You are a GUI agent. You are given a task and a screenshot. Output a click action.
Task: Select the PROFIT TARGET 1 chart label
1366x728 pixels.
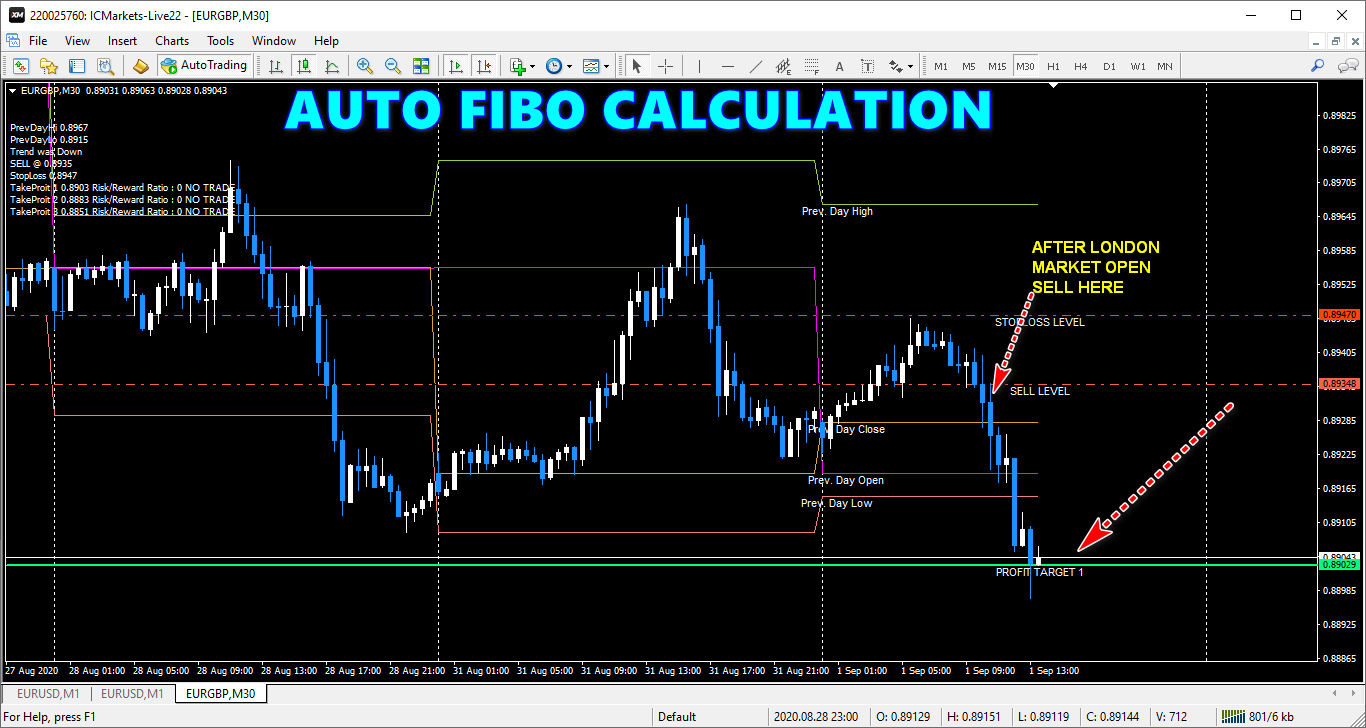1039,572
